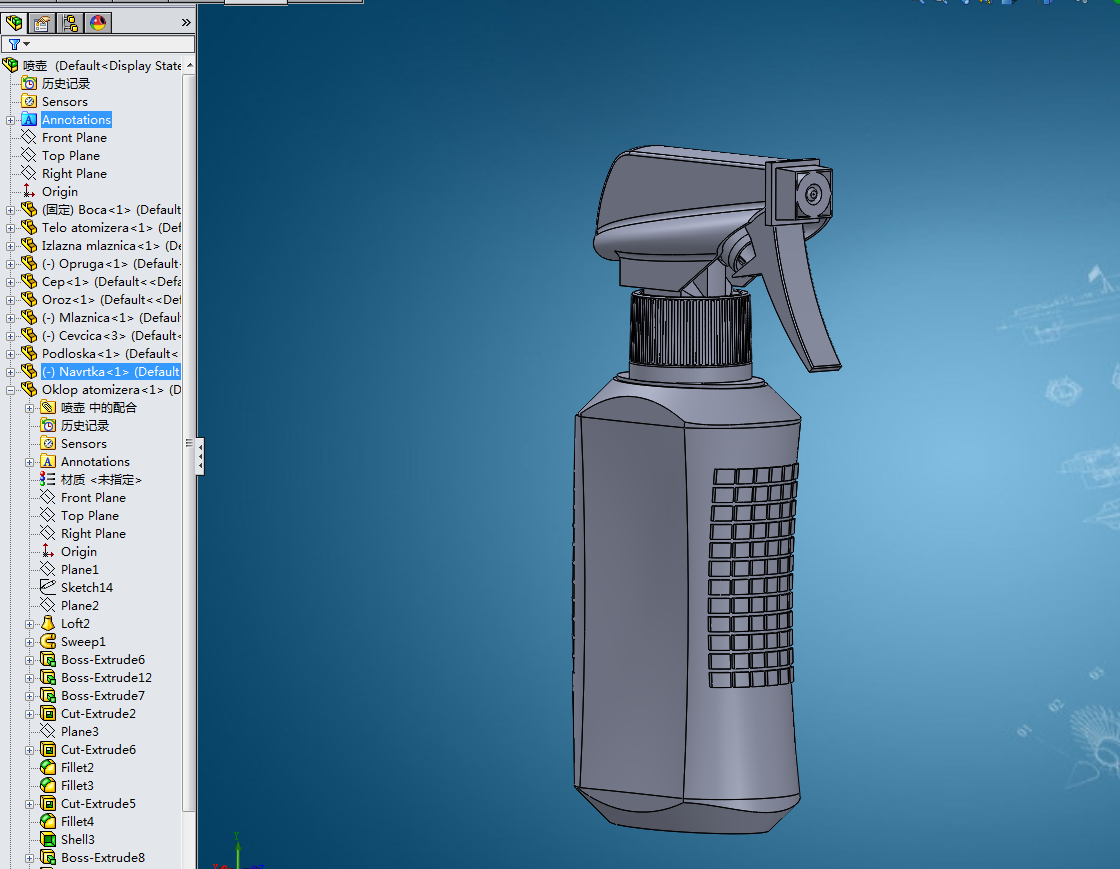Click the panel collapse splitter handle
The image size is (1120, 869).
pyautogui.click(x=200, y=456)
